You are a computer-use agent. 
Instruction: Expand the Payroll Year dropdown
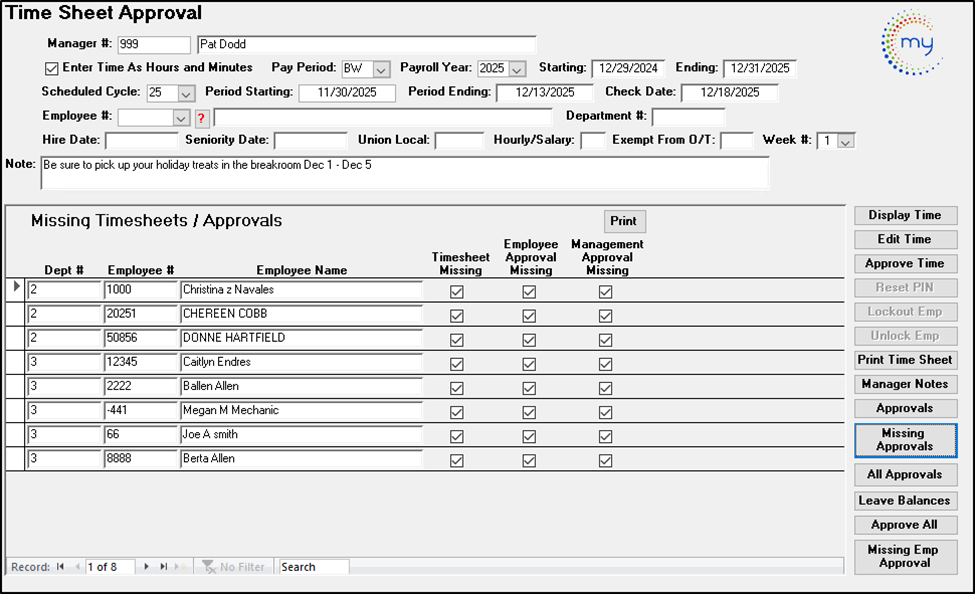coord(516,69)
